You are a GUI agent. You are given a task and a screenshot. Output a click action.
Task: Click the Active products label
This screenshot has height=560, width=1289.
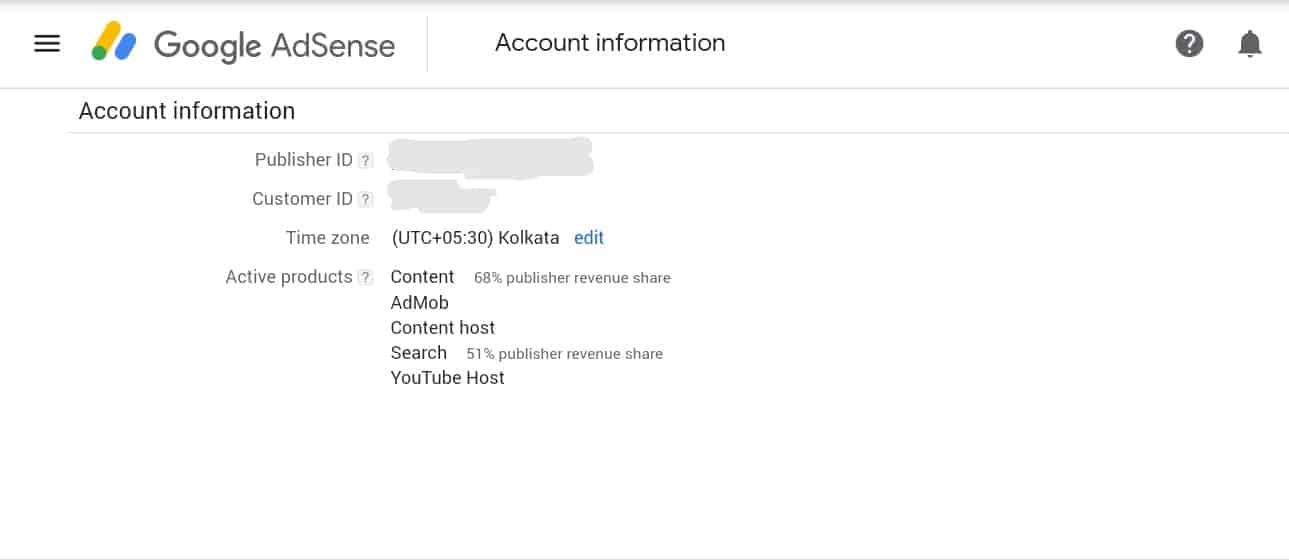pyautogui.click(x=289, y=277)
